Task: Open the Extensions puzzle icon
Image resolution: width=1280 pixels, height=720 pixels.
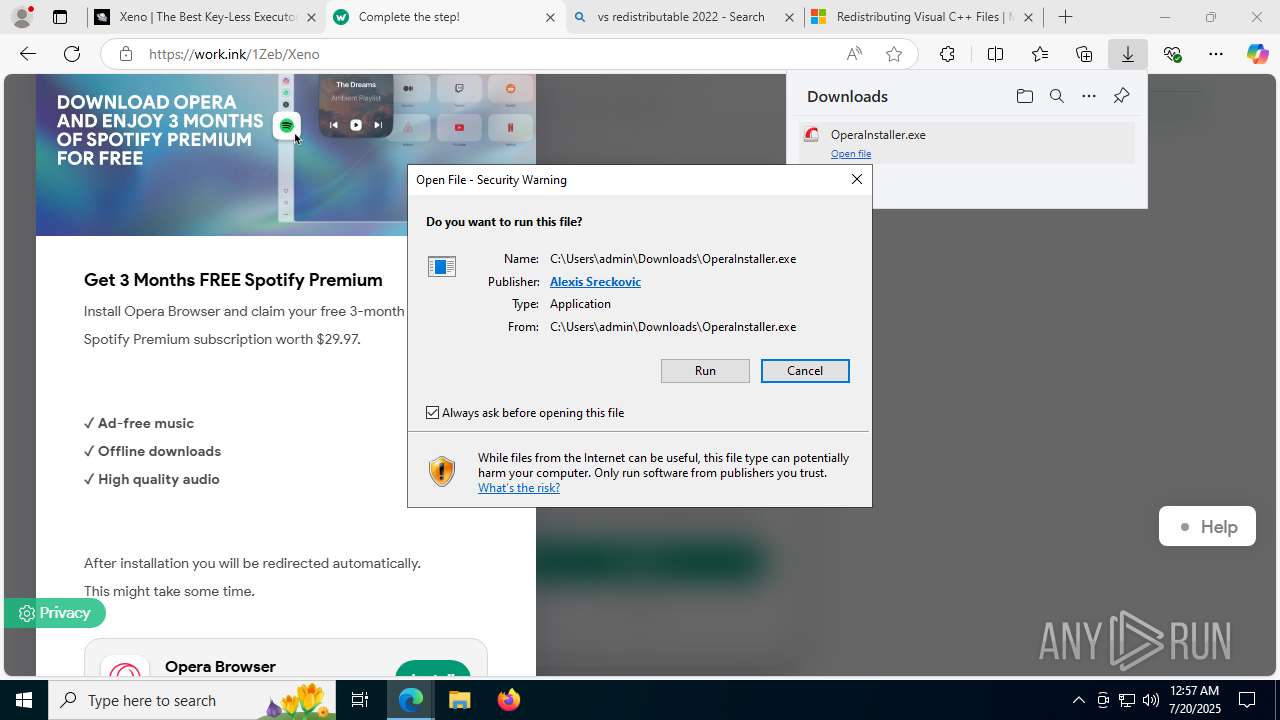Action: [x=947, y=54]
